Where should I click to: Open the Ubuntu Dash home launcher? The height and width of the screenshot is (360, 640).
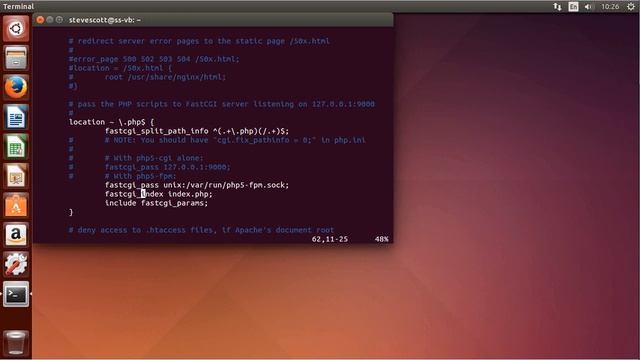[16, 29]
